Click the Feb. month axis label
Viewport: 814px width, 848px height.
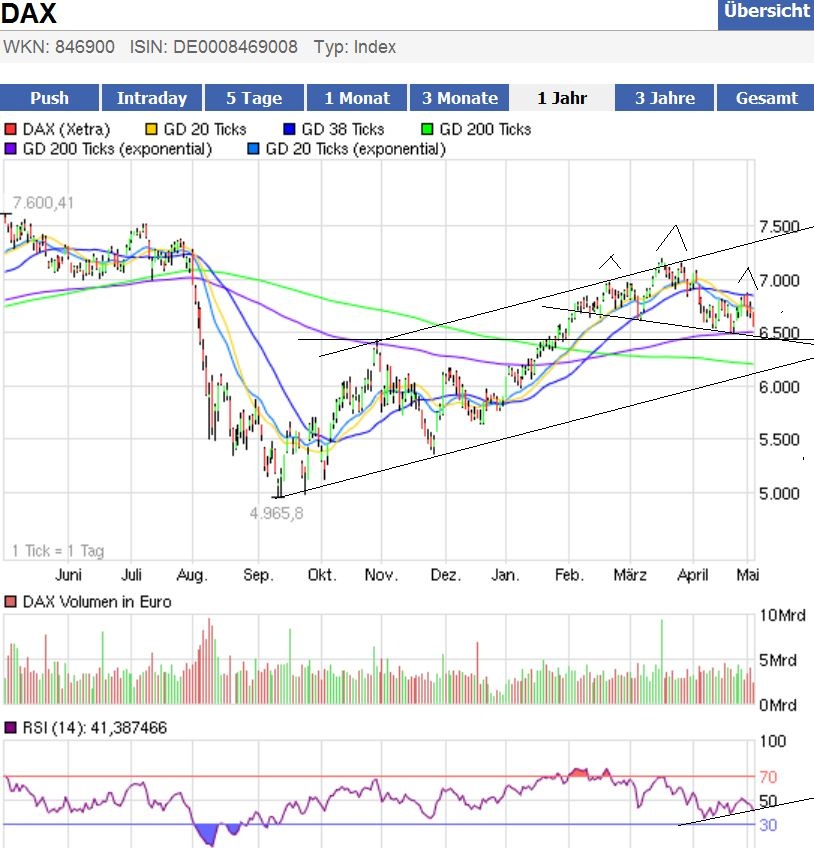[x=570, y=575]
